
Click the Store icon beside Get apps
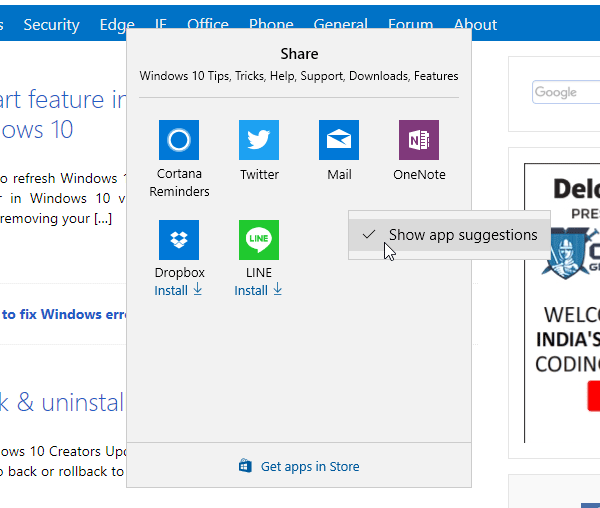coord(245,466)
